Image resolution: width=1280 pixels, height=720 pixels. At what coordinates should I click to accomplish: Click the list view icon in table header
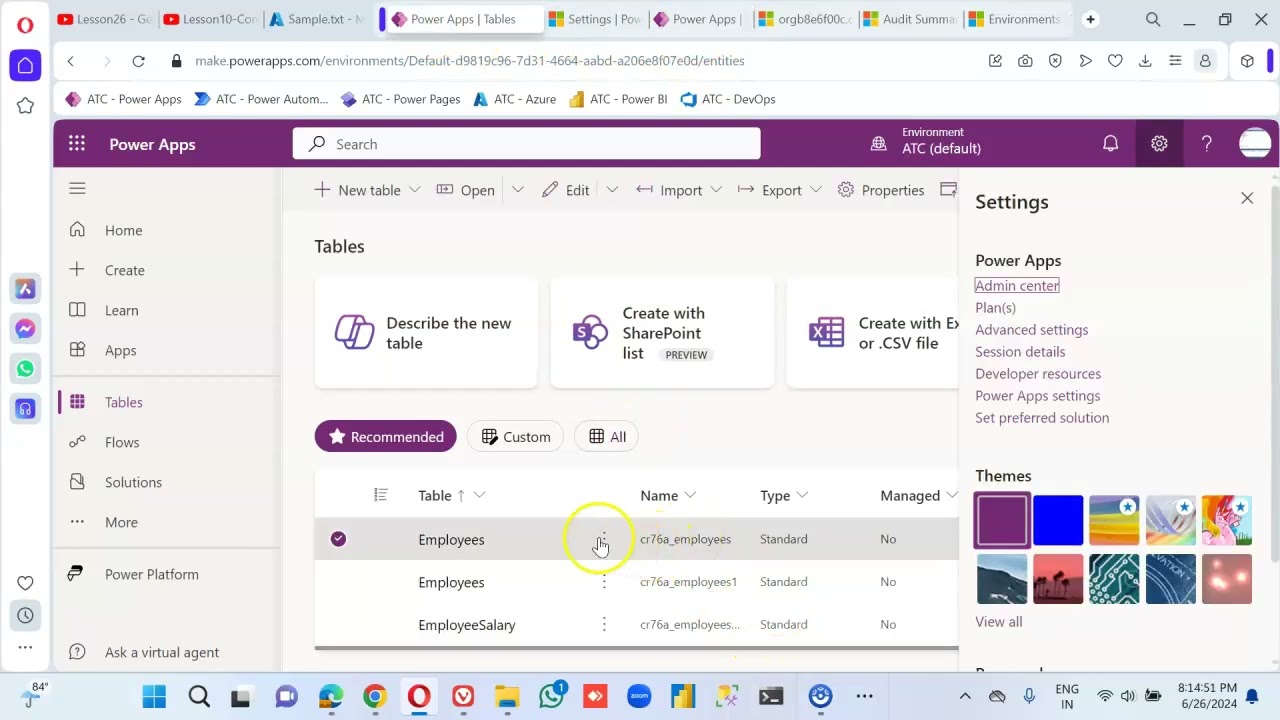pos(380,495)
